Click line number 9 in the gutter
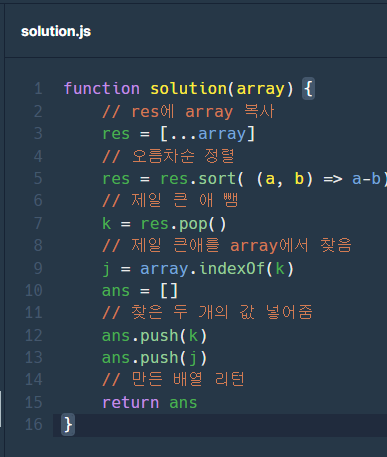This screenshot has width=387, height=457. tap(38, 268)
